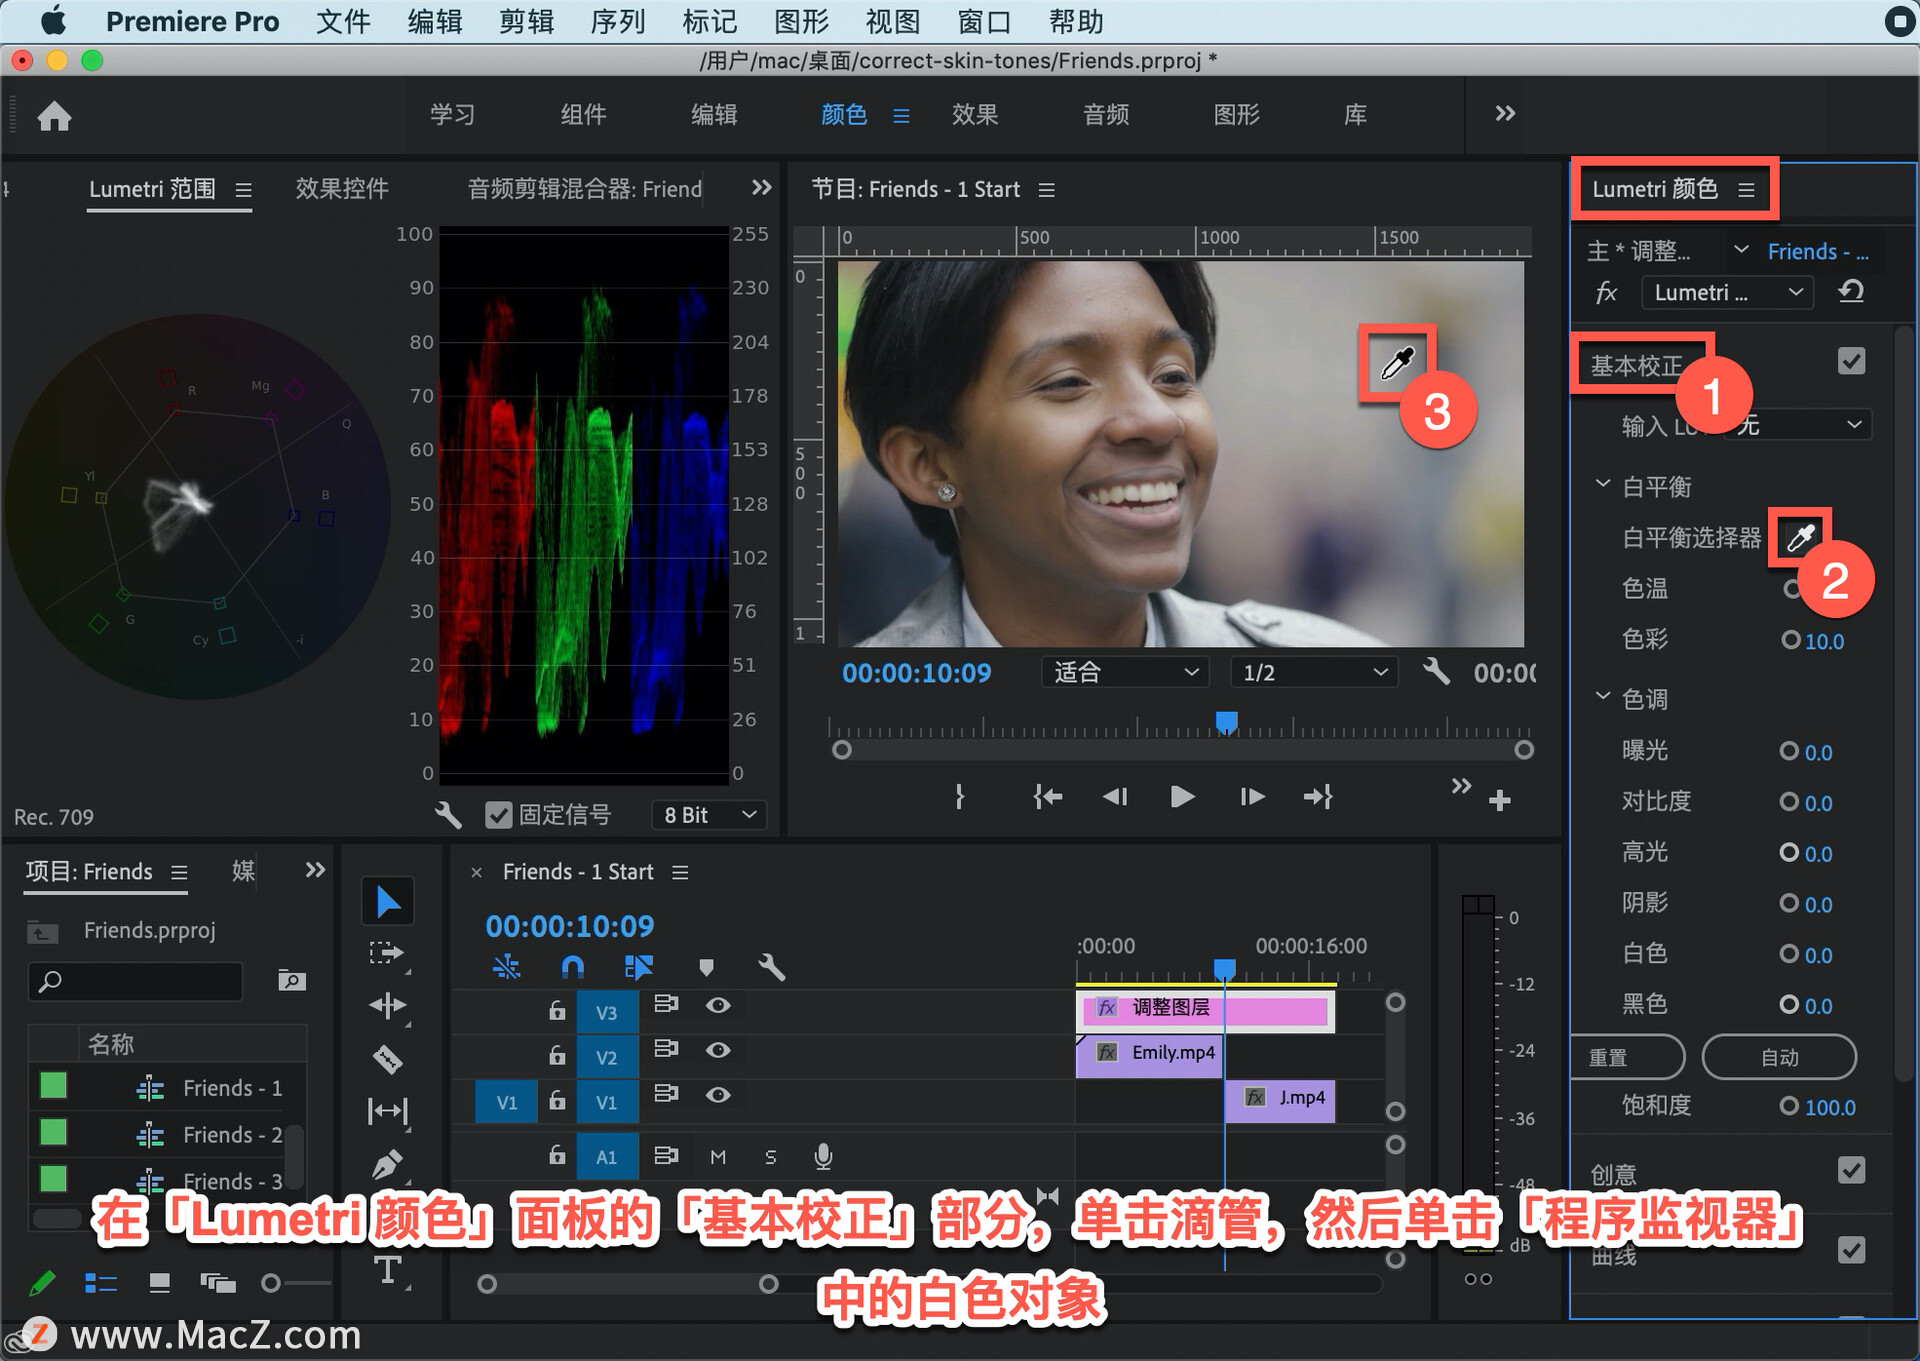Select the Razor tool in tools panel
This screenshot has height=1361, width=1920.
coord(388,1058)
